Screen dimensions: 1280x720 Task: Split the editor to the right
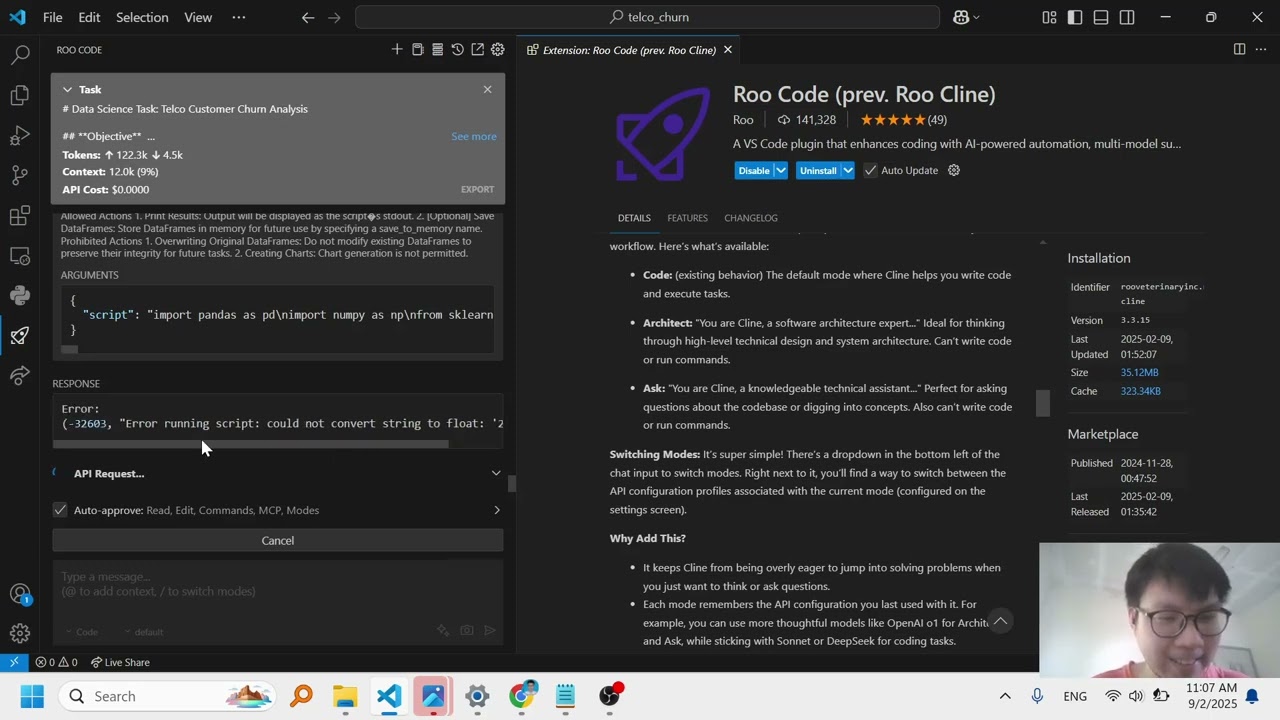point(1239,49)
